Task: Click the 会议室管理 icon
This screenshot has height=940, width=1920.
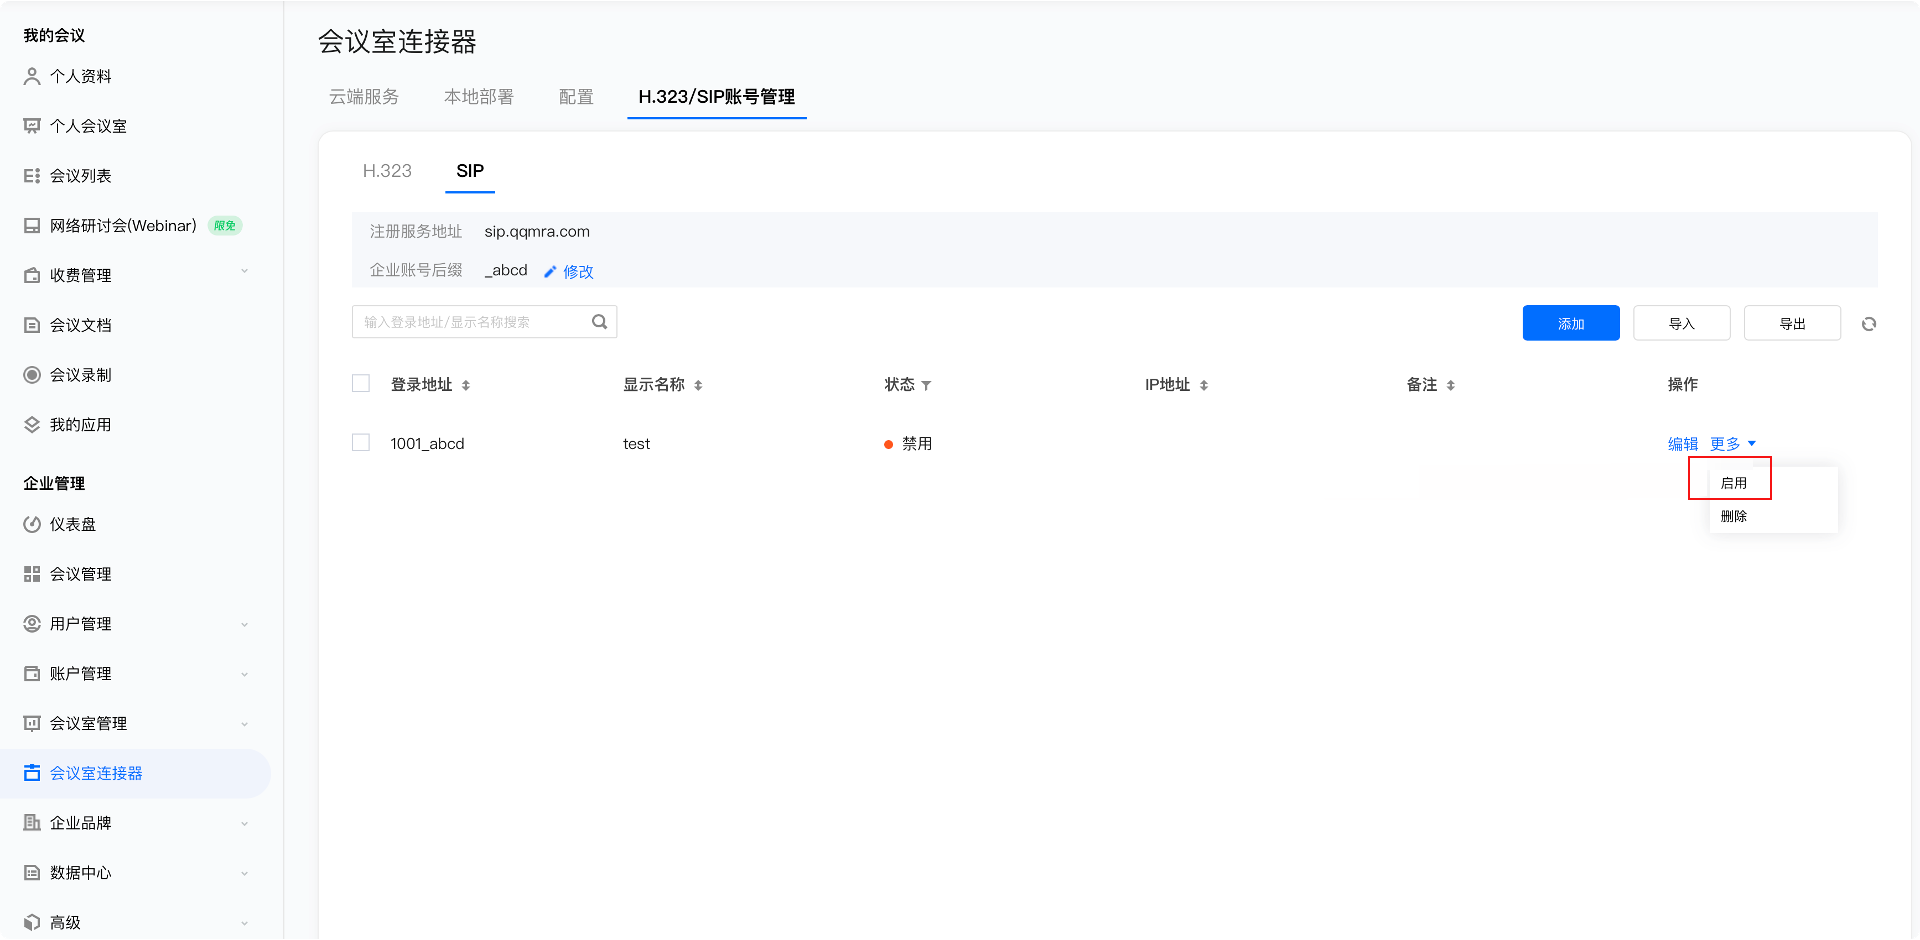Action: pos(32,723)
